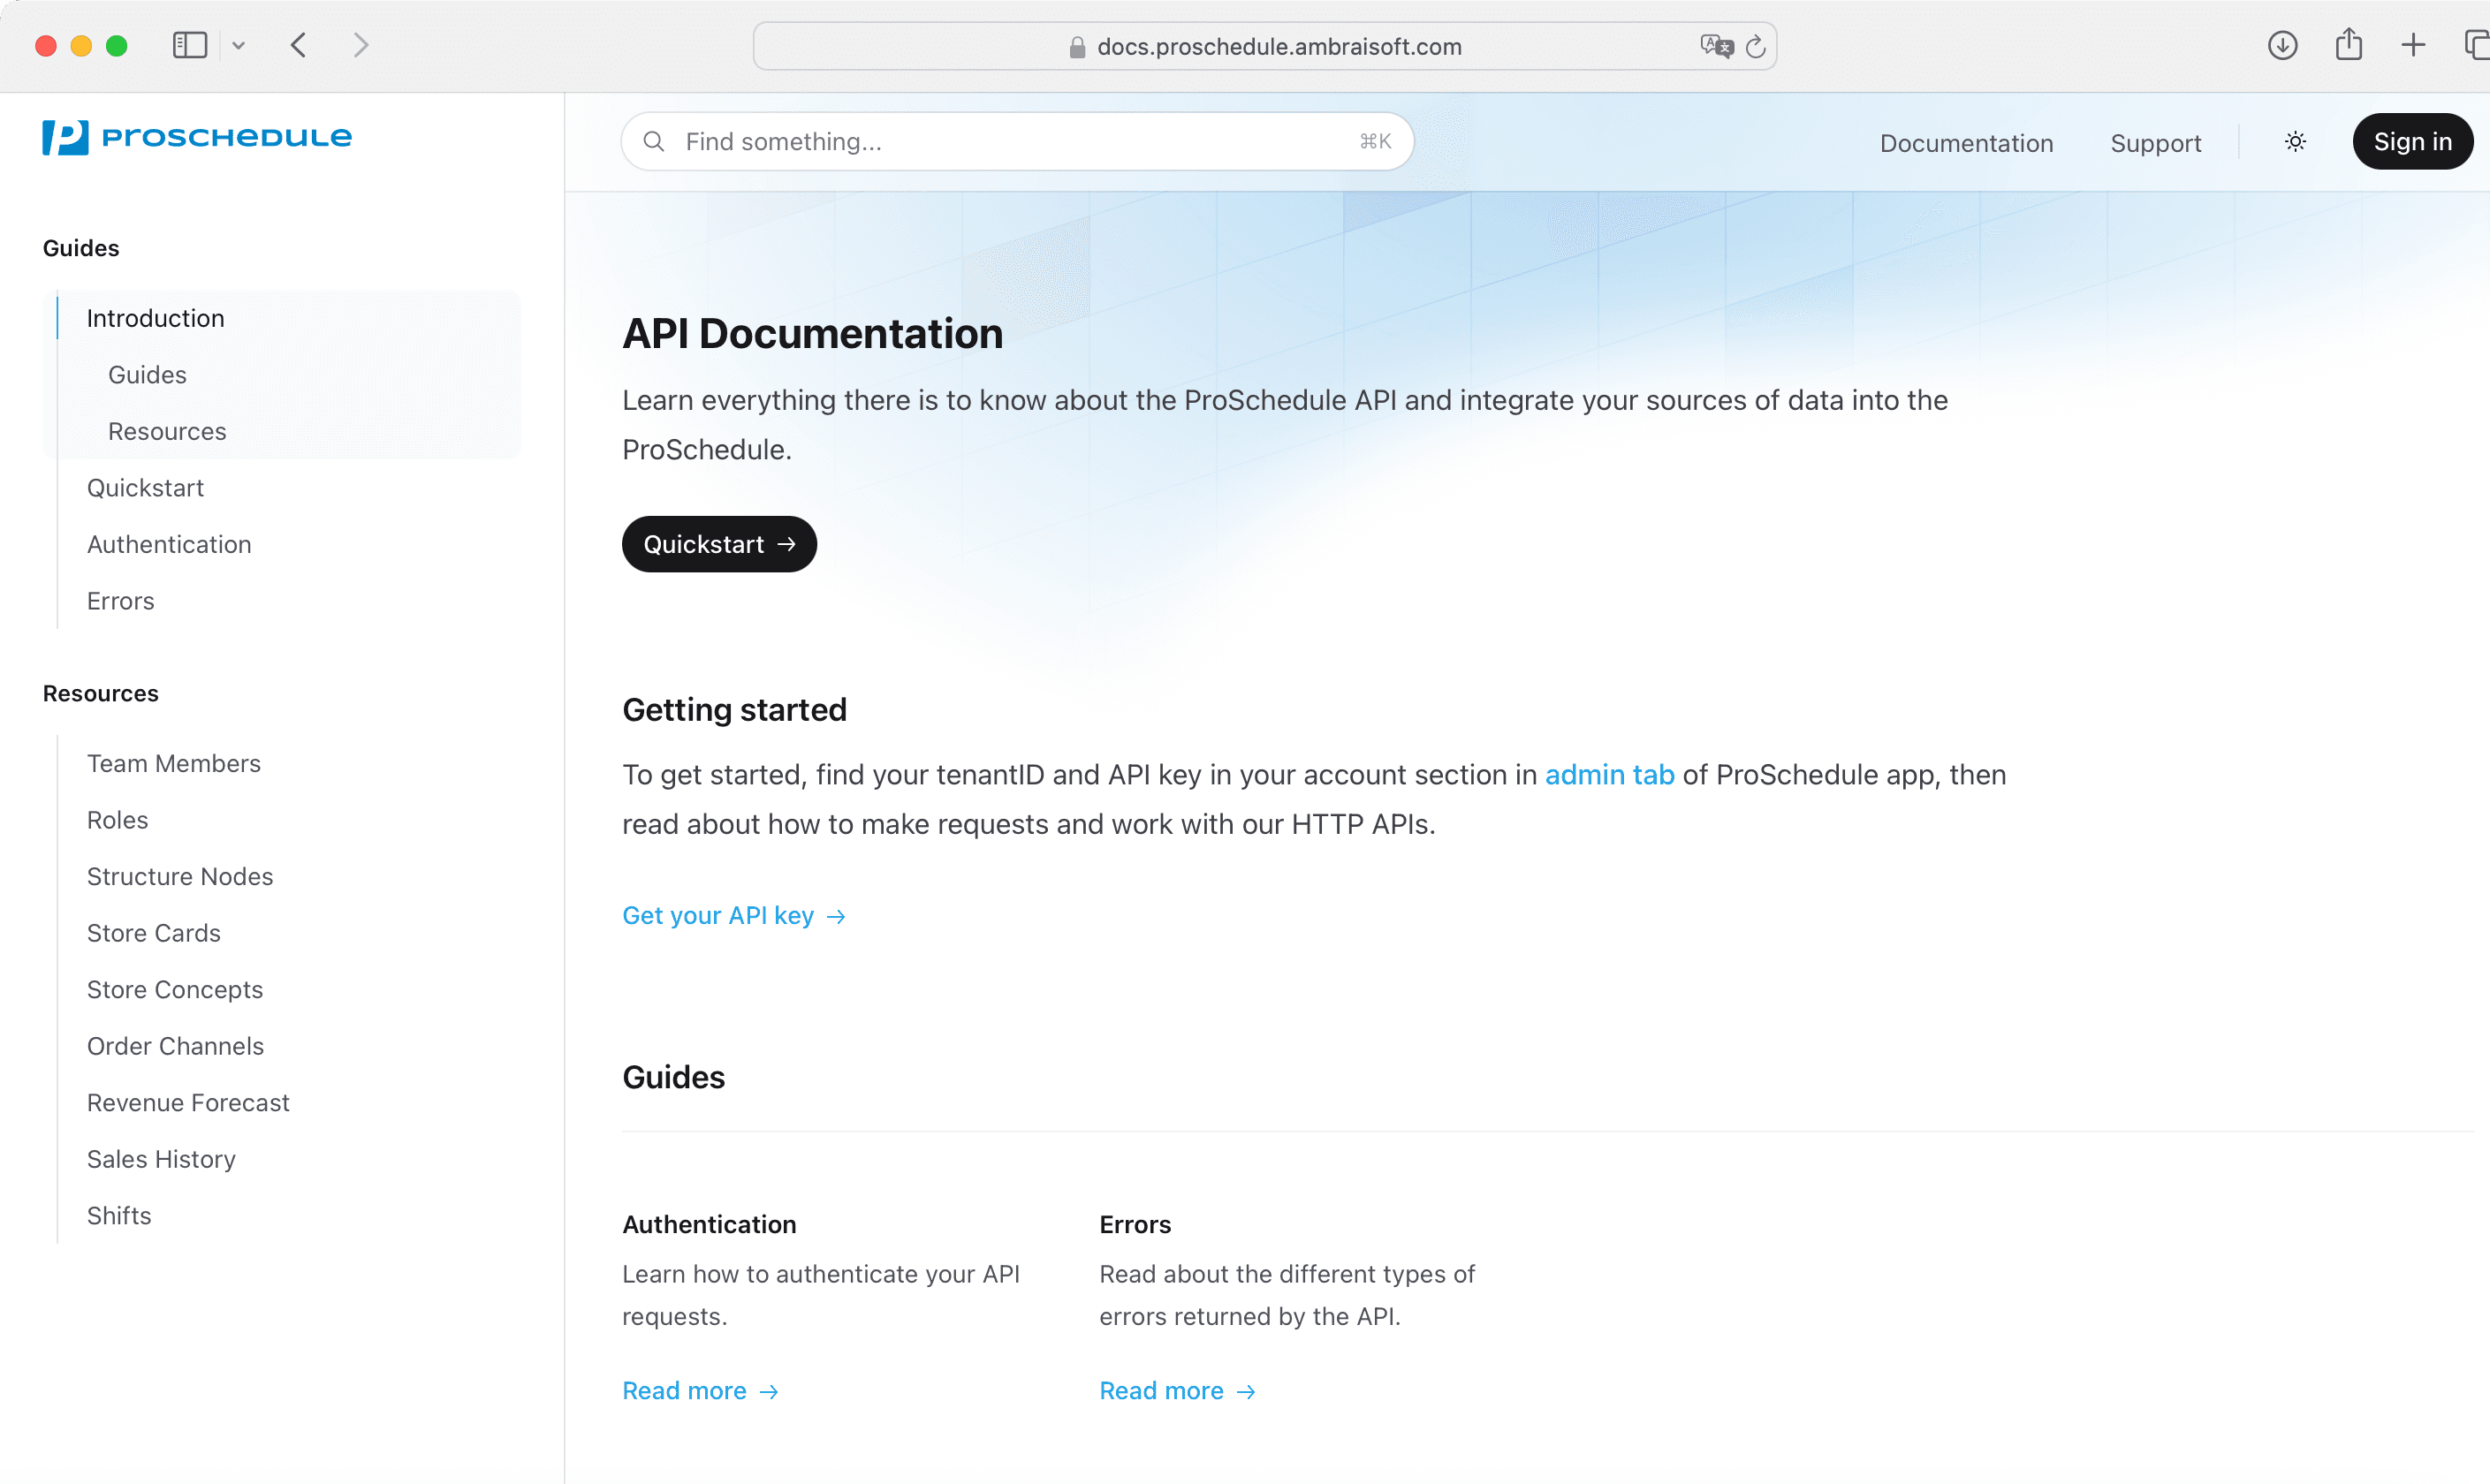
Task: Click the Getting started heading
Action: coord(734,709)
